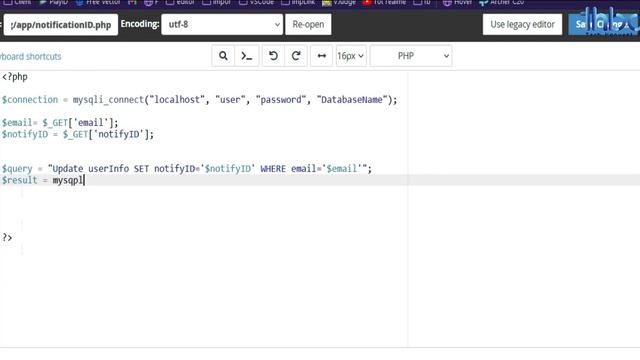Click the notificationID.php file path field

(x=61, y=25)
